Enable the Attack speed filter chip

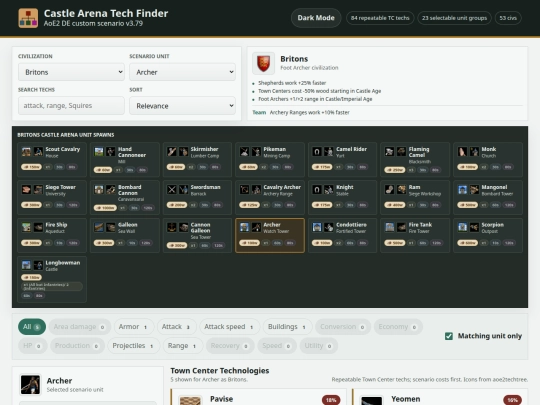click(x=229, y=326)
